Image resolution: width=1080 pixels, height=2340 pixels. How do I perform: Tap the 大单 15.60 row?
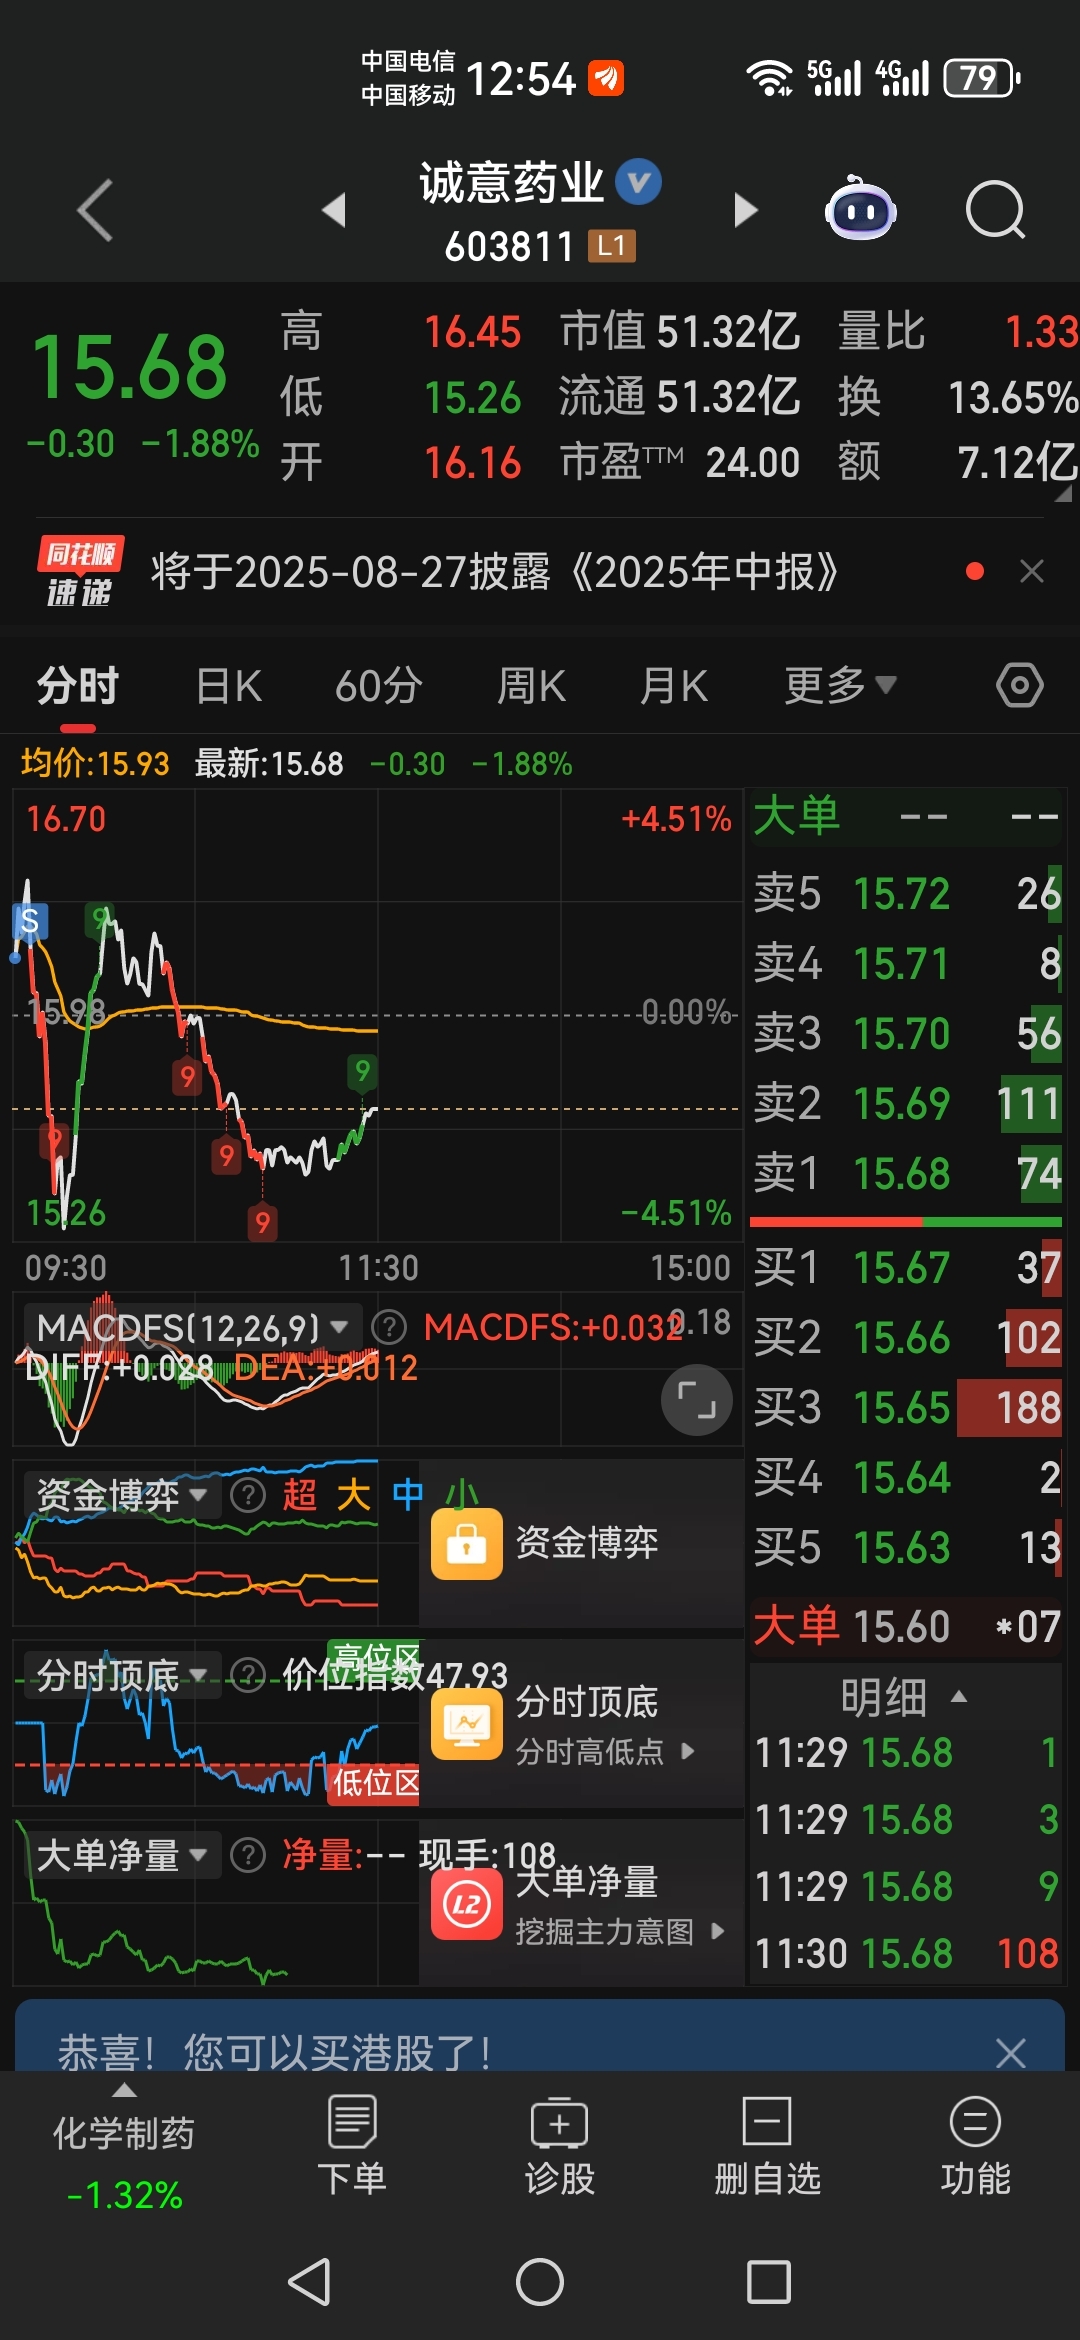pos(906,1626)
